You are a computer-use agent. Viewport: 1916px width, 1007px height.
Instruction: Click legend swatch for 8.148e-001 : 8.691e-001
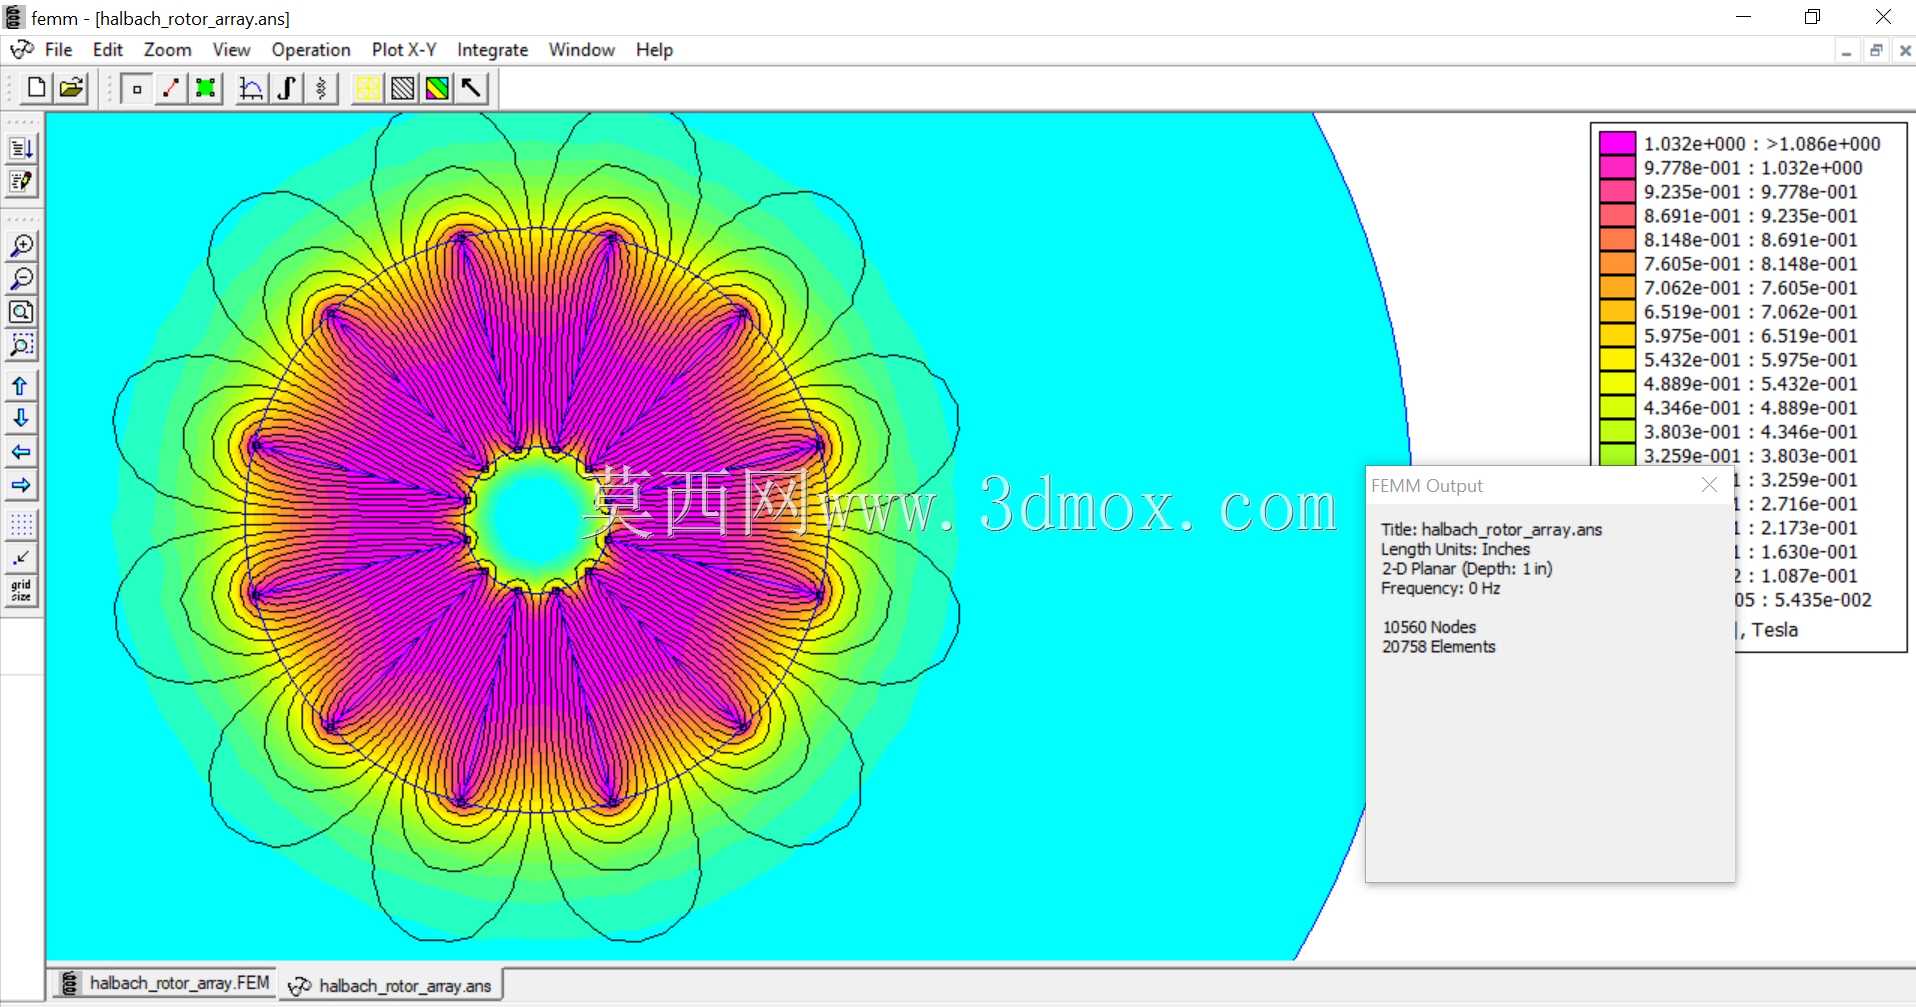(1617, 239)
